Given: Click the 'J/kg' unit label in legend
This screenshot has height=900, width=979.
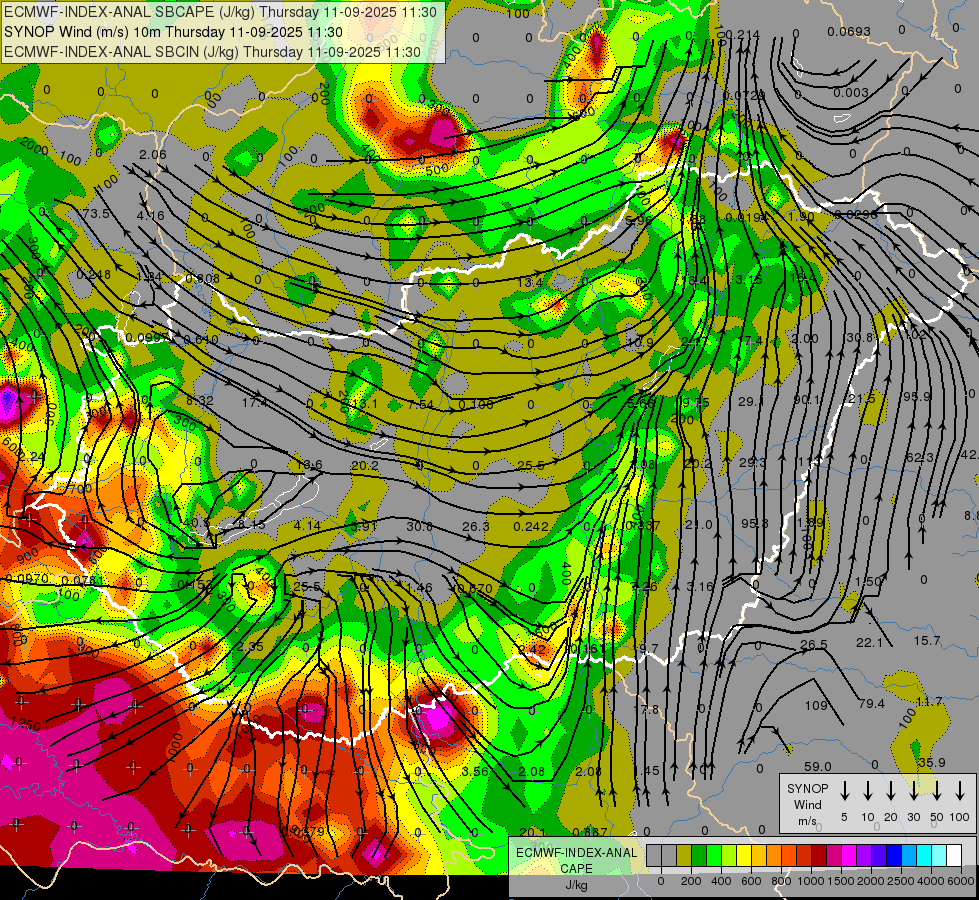Looking at the screenshot, I should (x=576, y=885).
